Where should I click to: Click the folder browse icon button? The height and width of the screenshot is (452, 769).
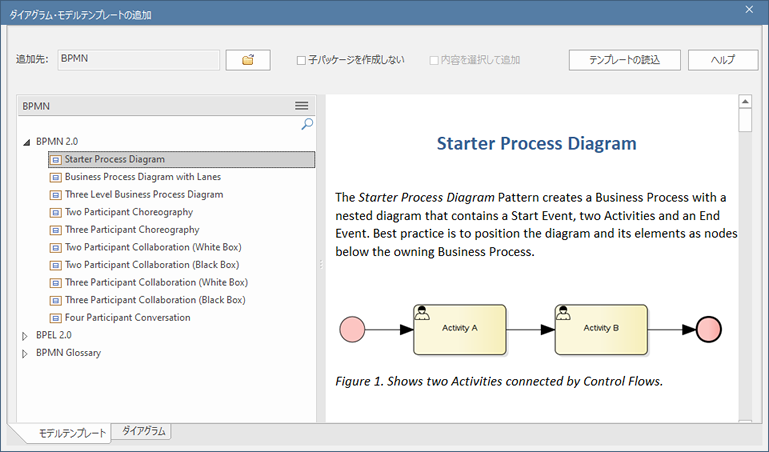tap(248, 60)
